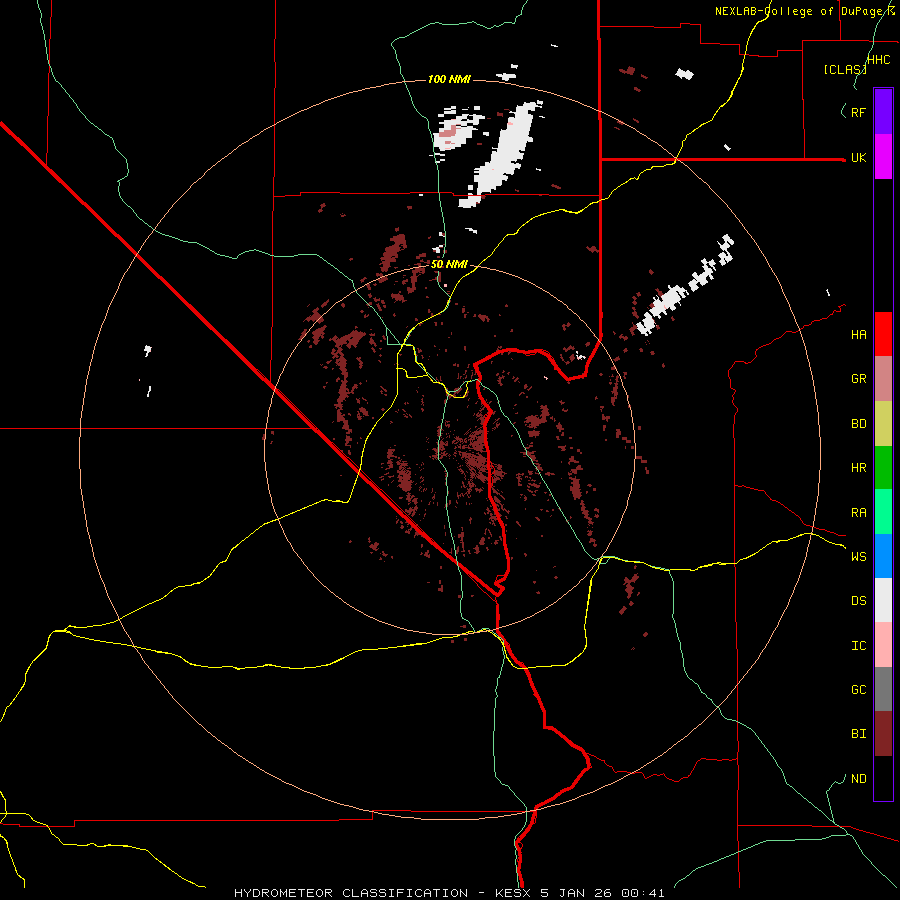Click the 5 JAN 26 00:41 timestamp
Viewport: 900px width, 900px height.
click(x=602, y=893)
